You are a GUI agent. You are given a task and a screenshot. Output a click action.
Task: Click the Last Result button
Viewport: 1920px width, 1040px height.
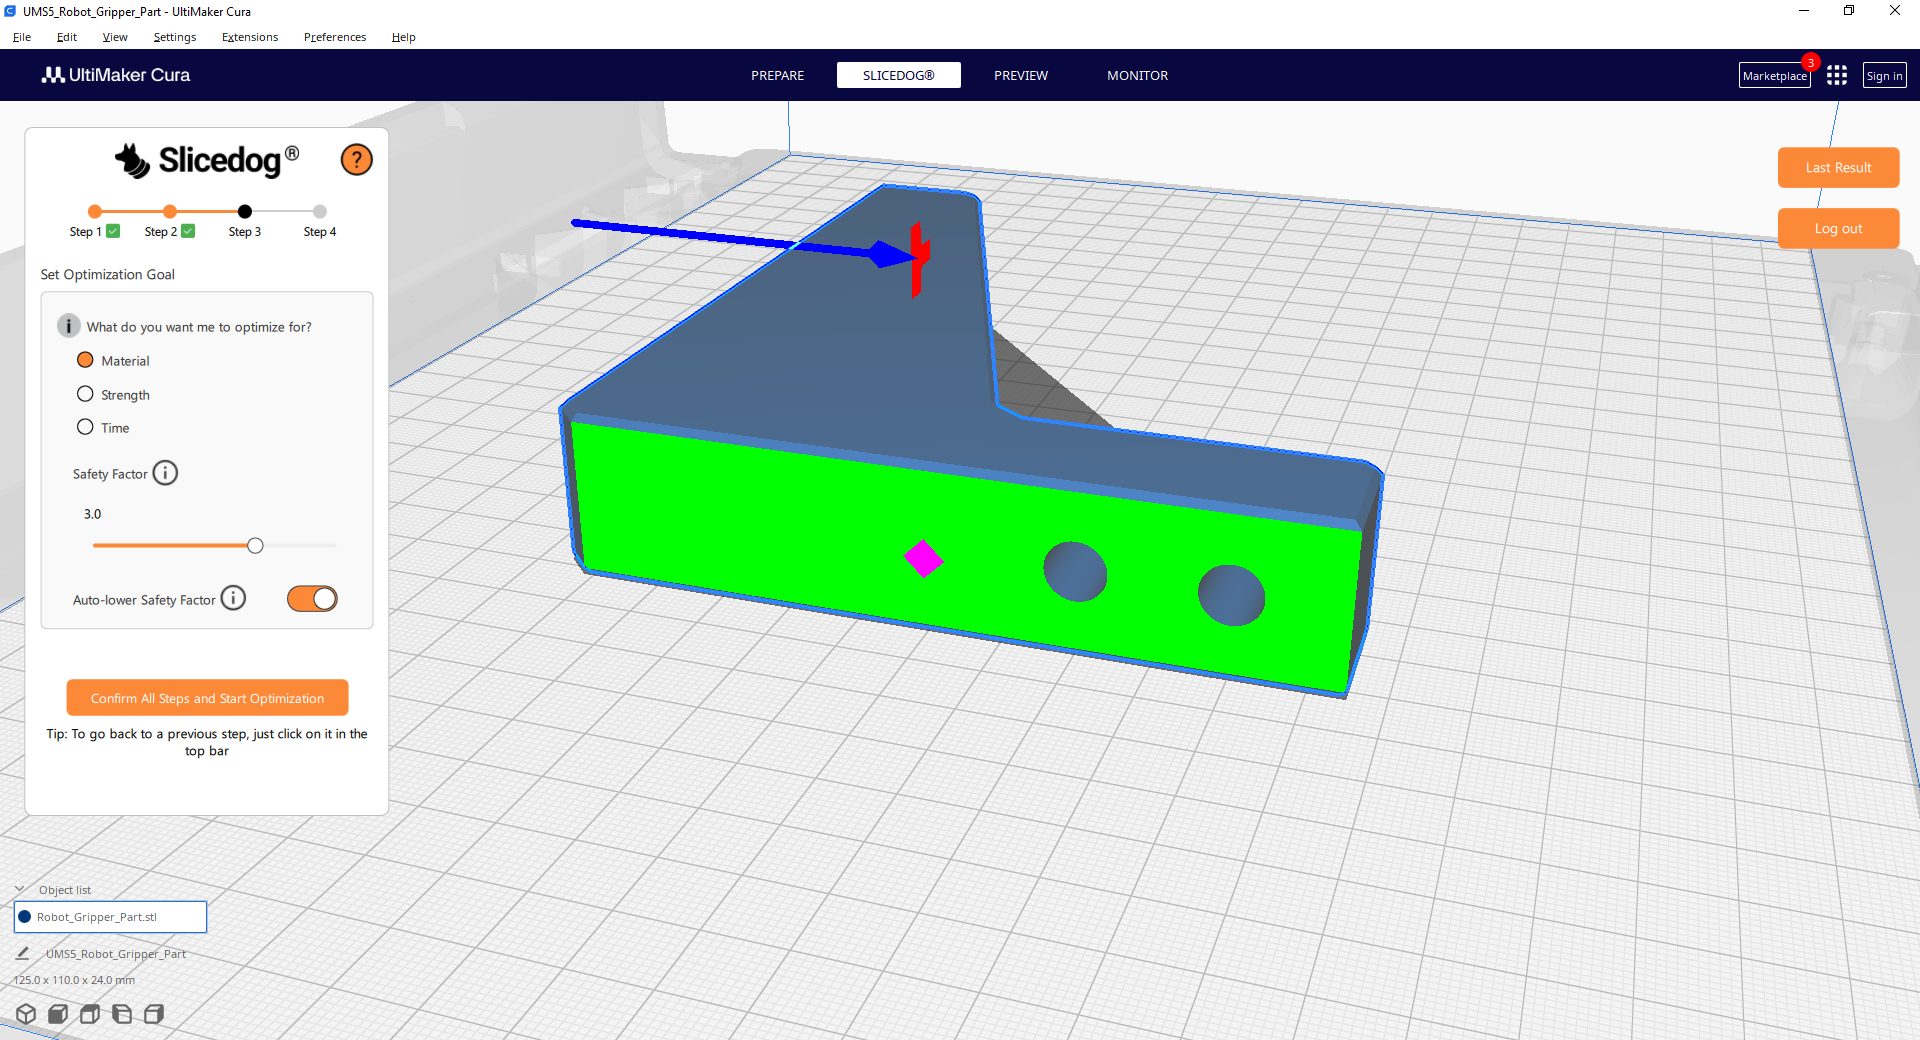click(x=1837, y=168)
